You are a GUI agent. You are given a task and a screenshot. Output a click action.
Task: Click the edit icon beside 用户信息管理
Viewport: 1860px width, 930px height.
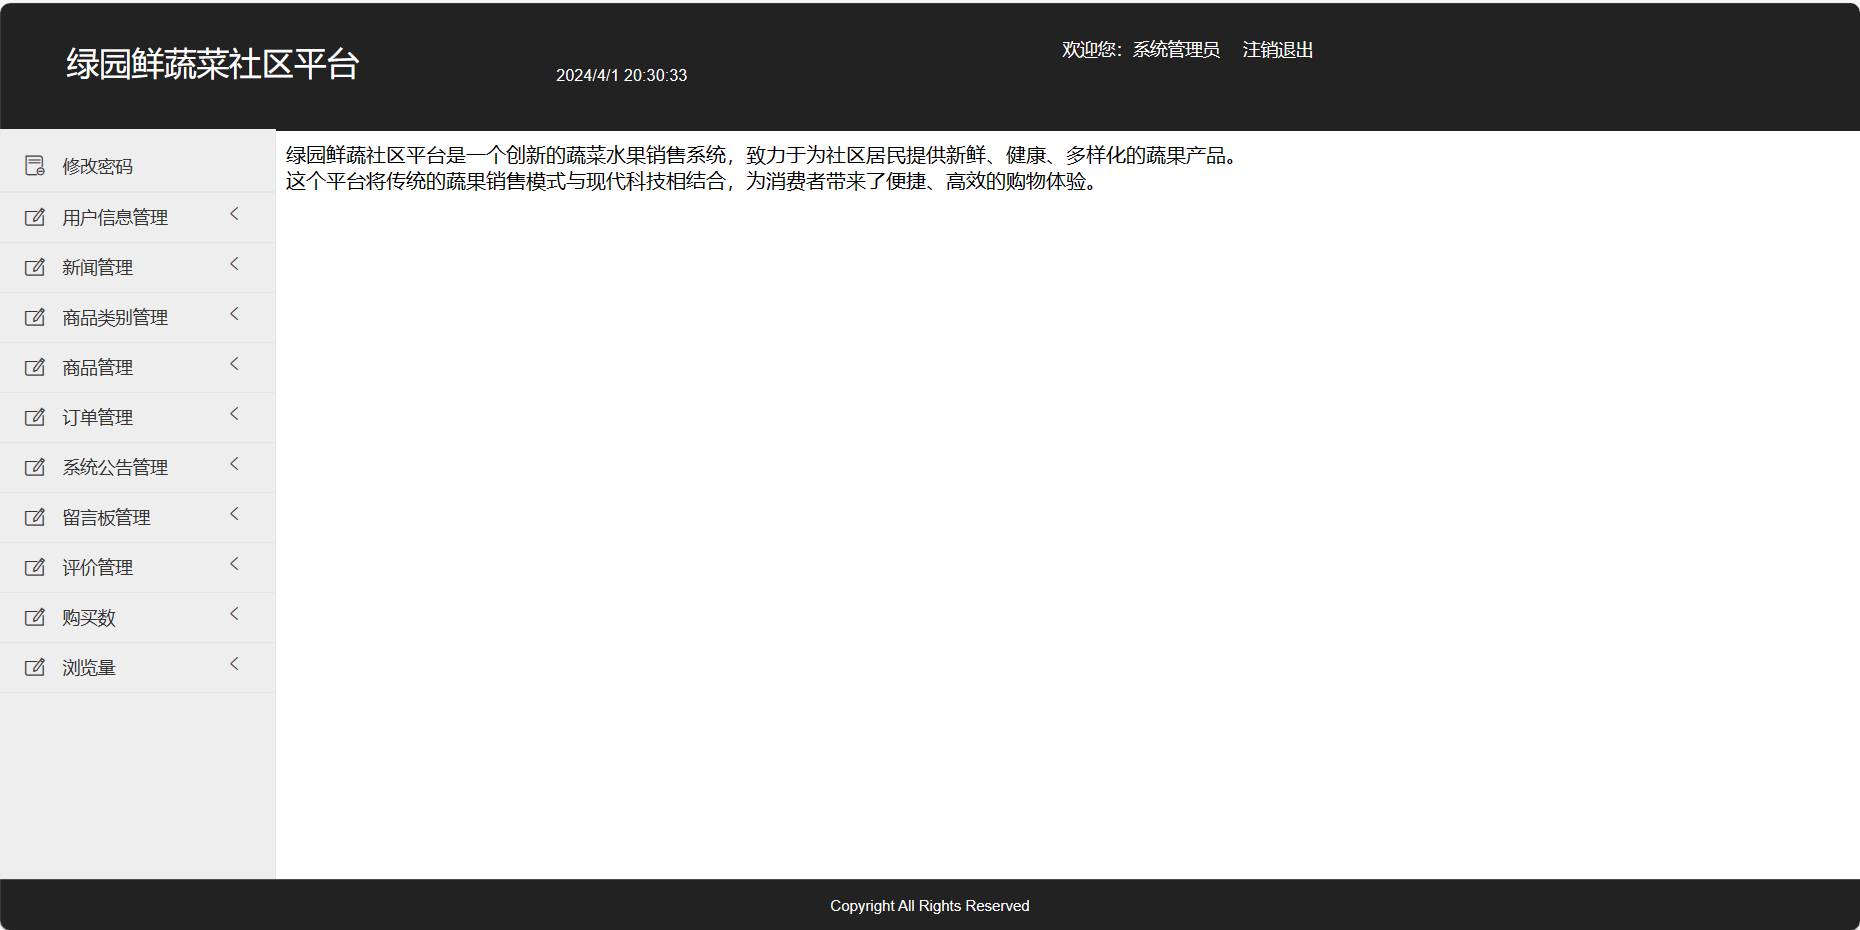35,217
